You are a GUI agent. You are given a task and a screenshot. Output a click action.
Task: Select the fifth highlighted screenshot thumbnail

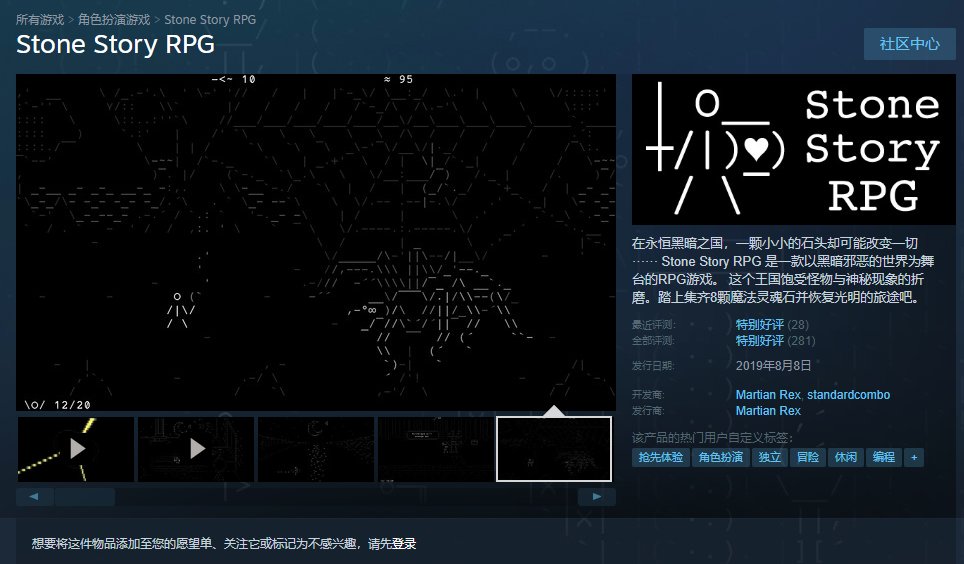tap(554, 449)
